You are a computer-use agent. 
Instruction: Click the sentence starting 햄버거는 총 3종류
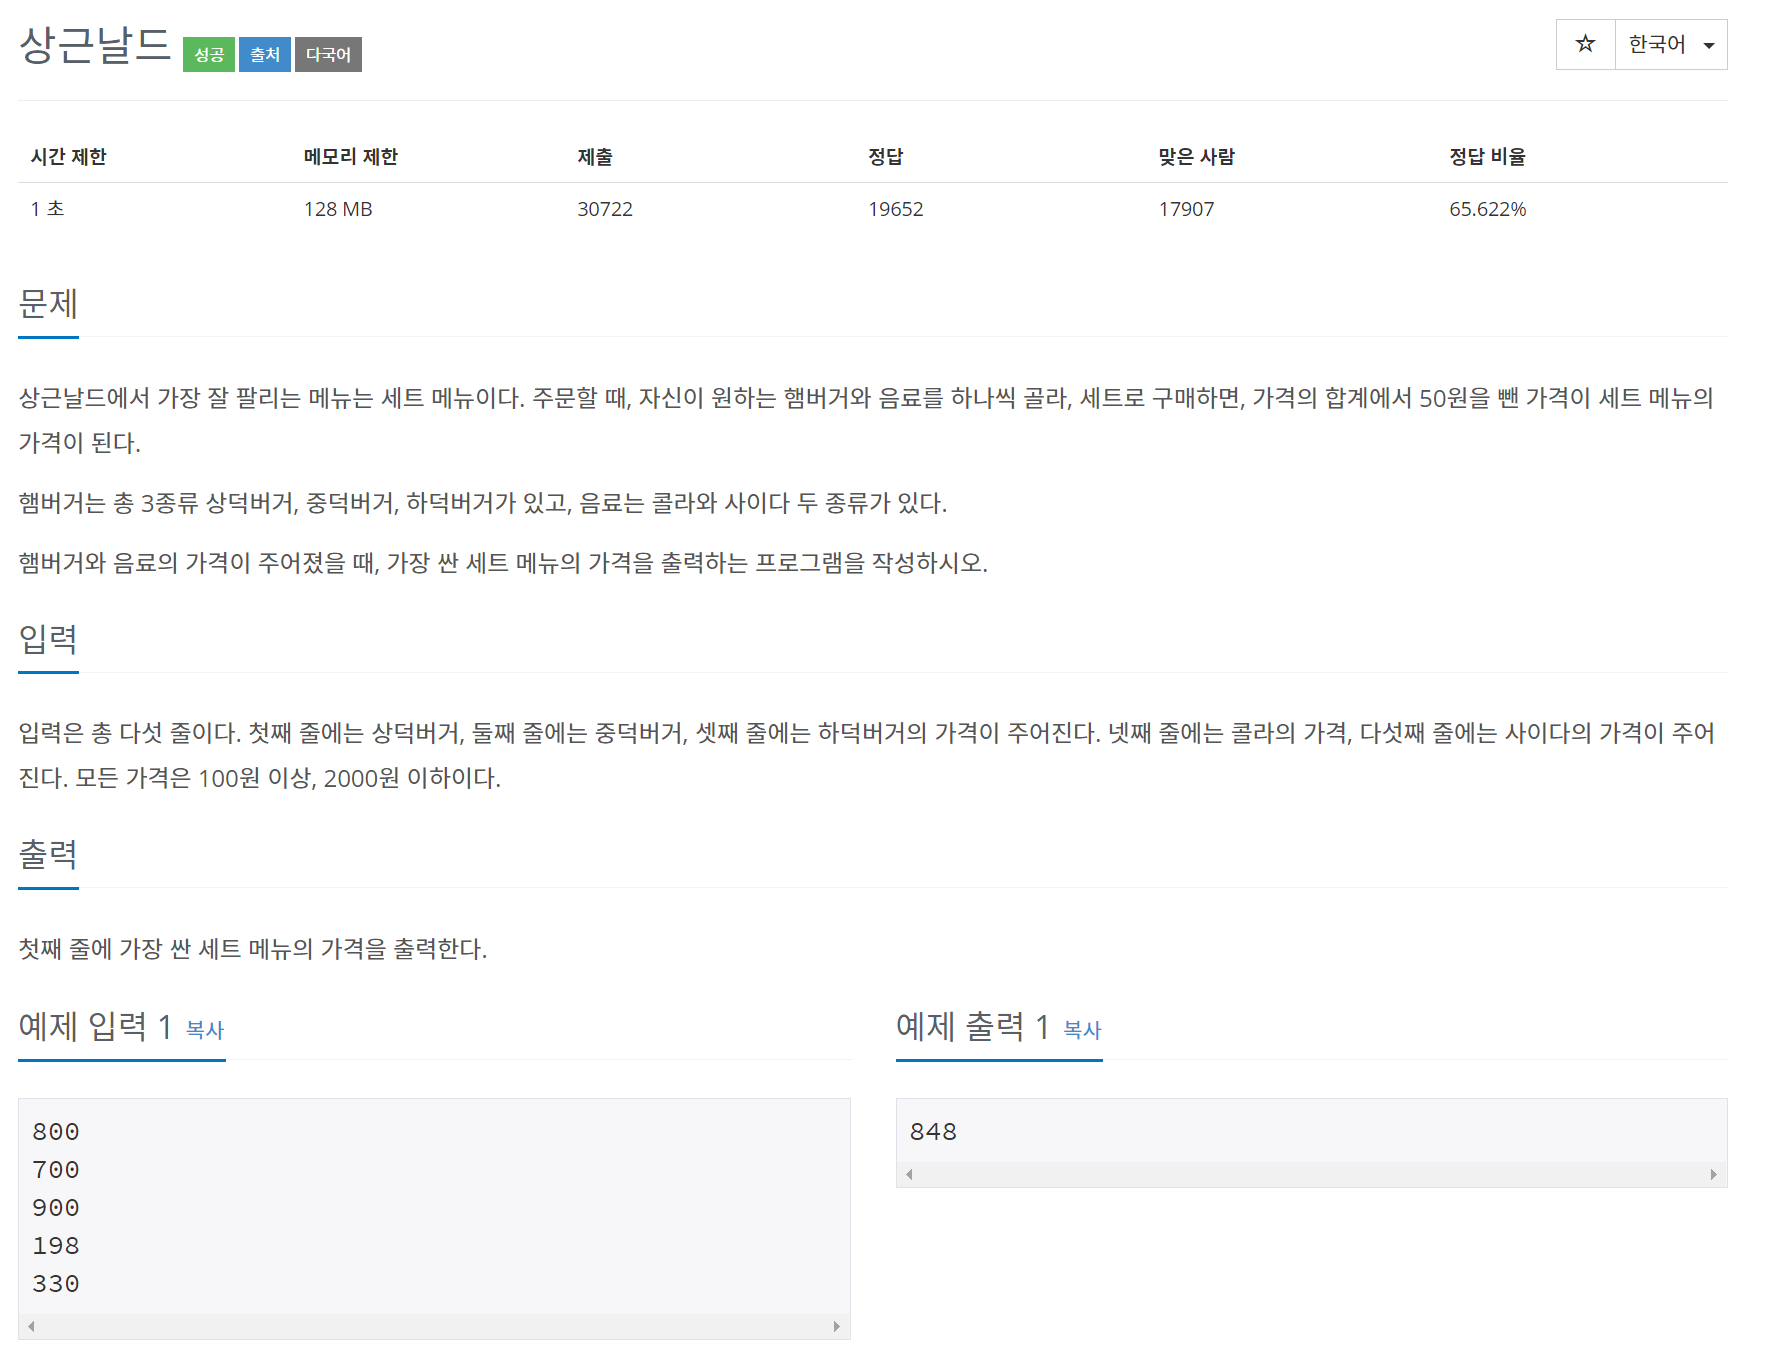coord(483,502)
